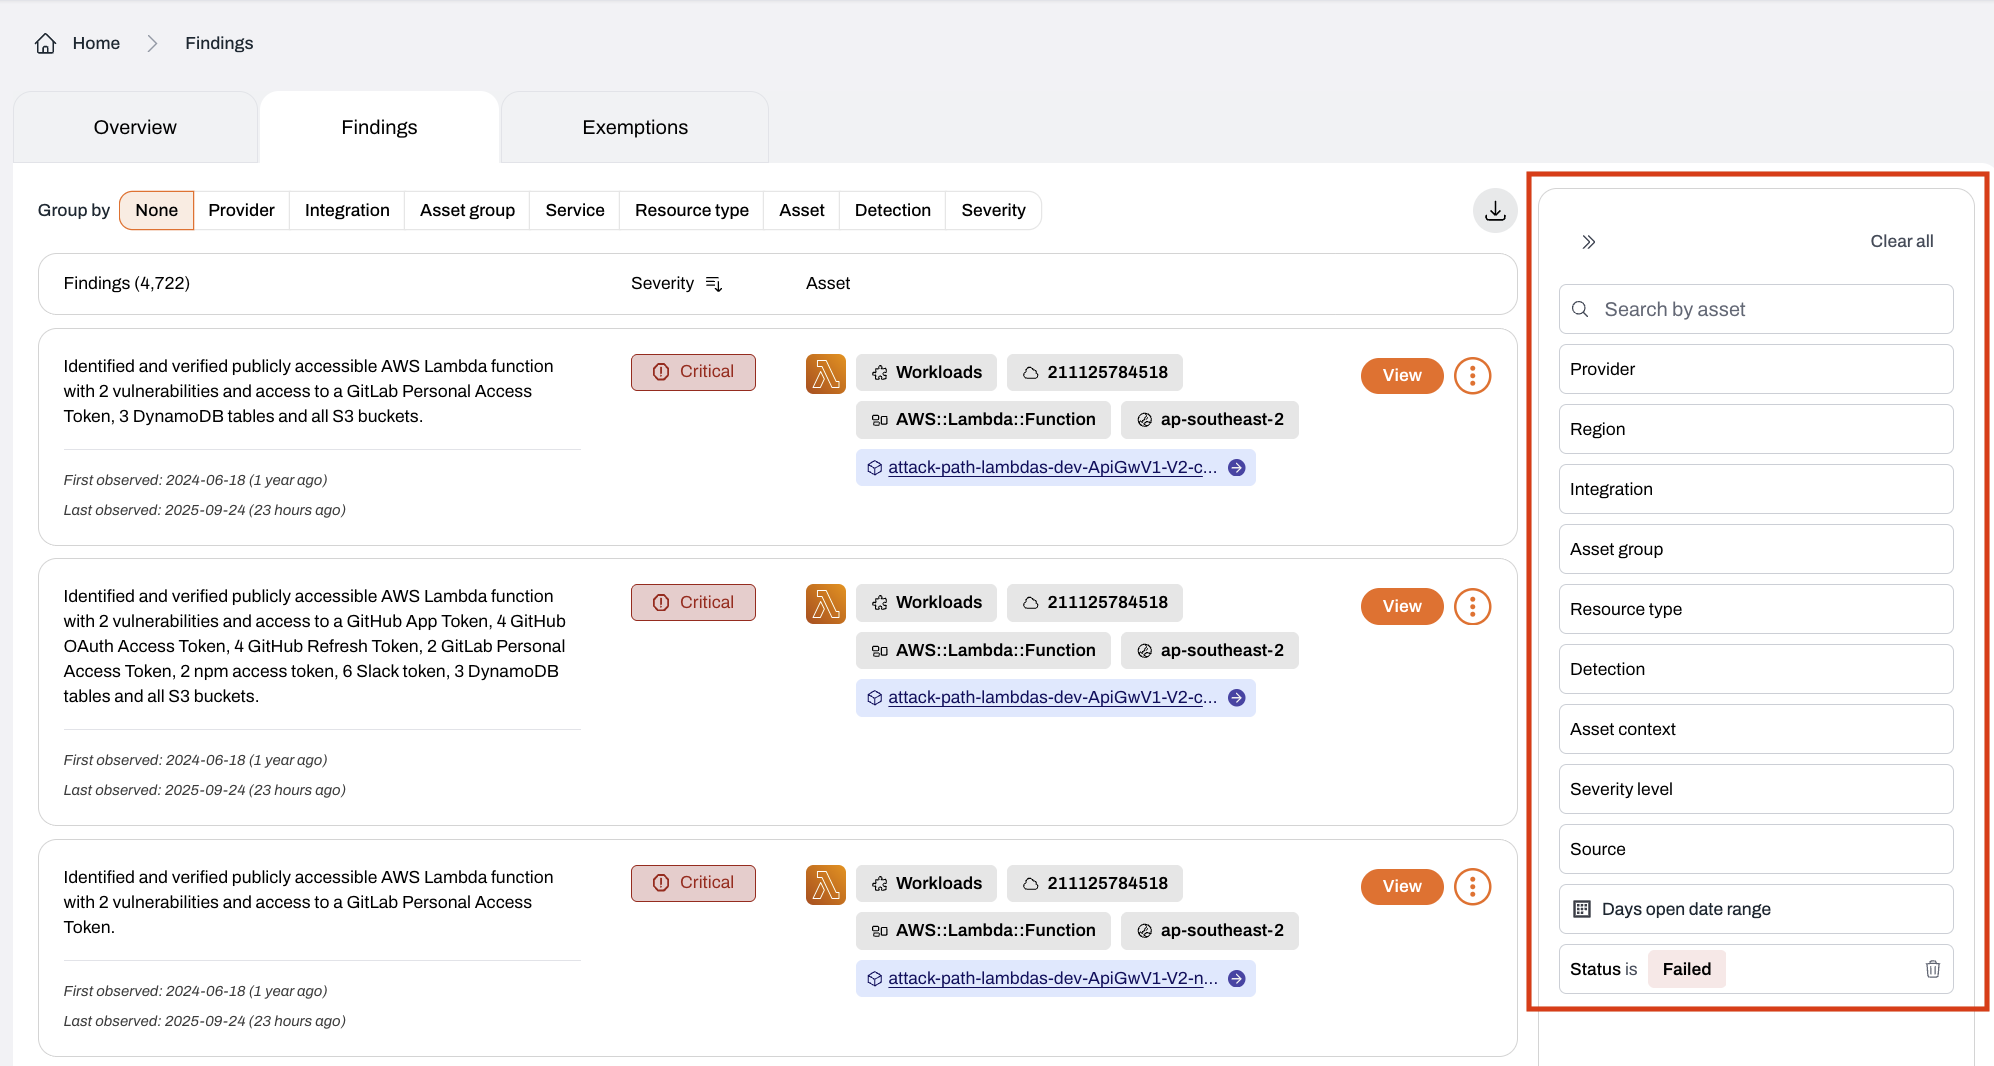Switch to the Overview tab

coord(135,127)
